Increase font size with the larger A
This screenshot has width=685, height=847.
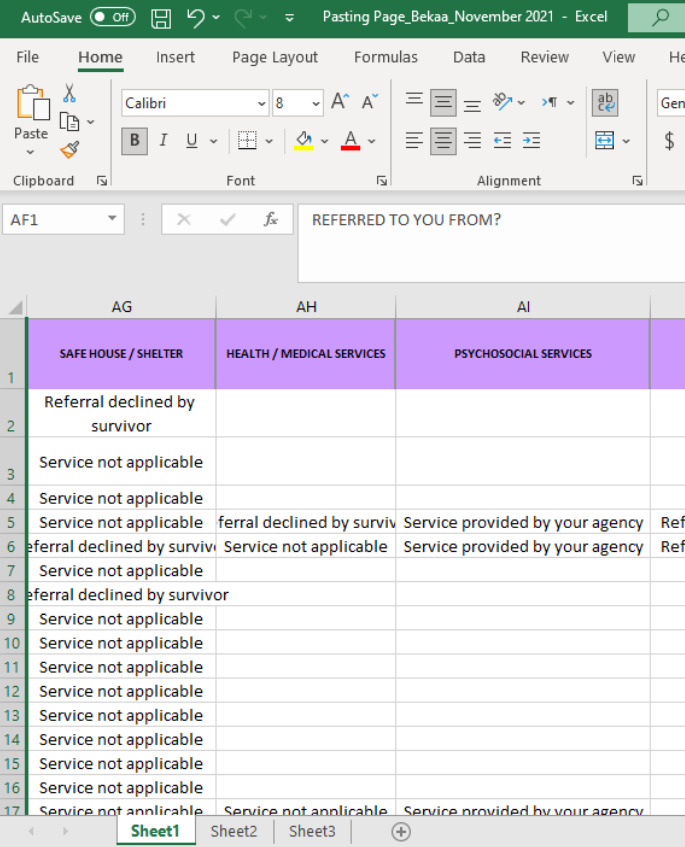[340, 102]
